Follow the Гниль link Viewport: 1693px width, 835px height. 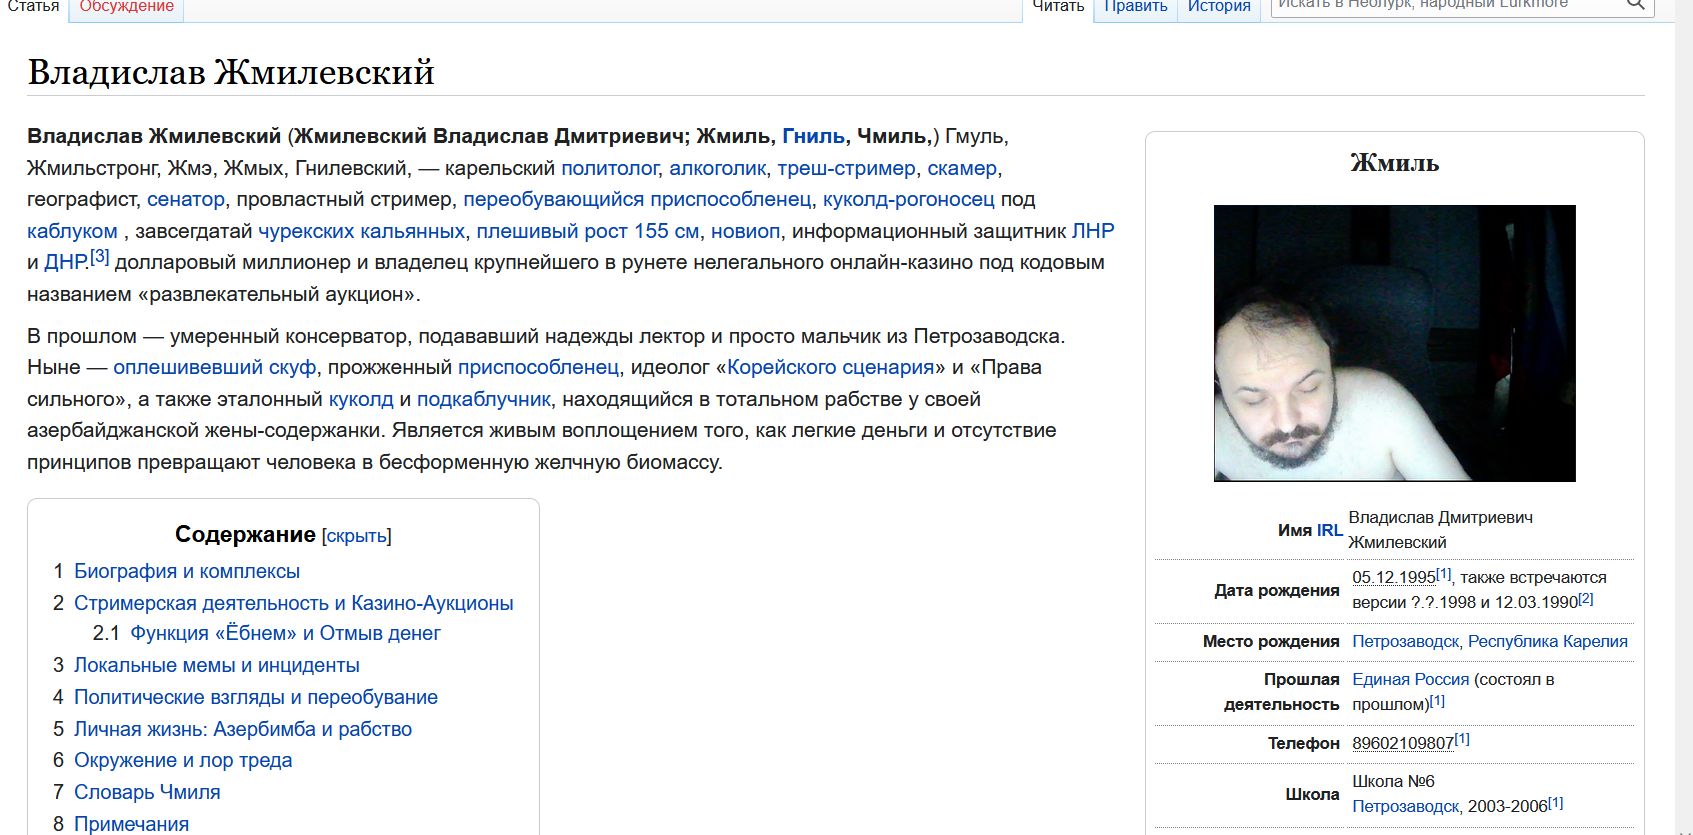click(x=813, y=136)
